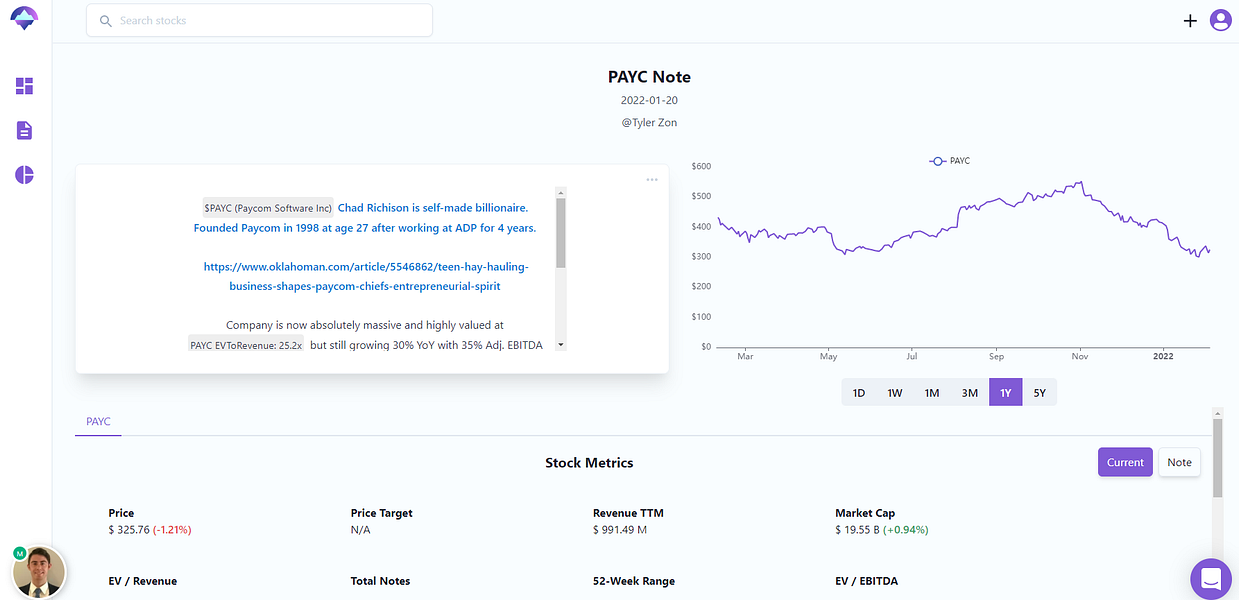Image resolution: width=1239 pixels, height=600 pixels.
Task: Click the Total Notes label
Action: click(380, 581)
